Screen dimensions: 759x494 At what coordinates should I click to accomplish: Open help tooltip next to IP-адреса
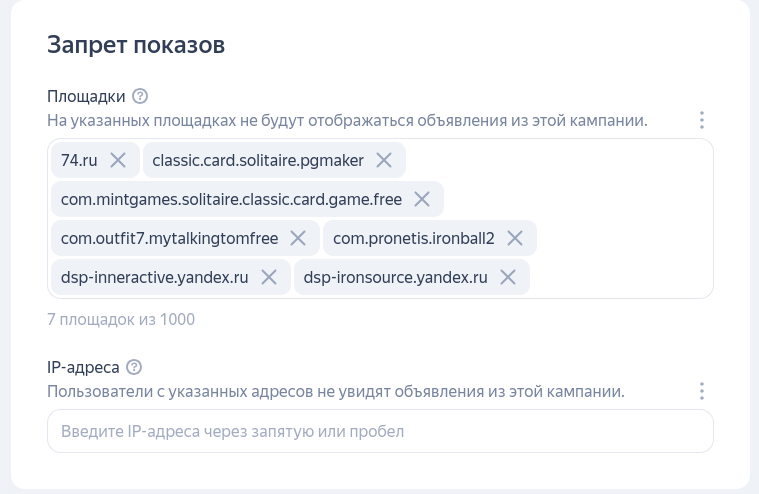[x=134, y=367]
